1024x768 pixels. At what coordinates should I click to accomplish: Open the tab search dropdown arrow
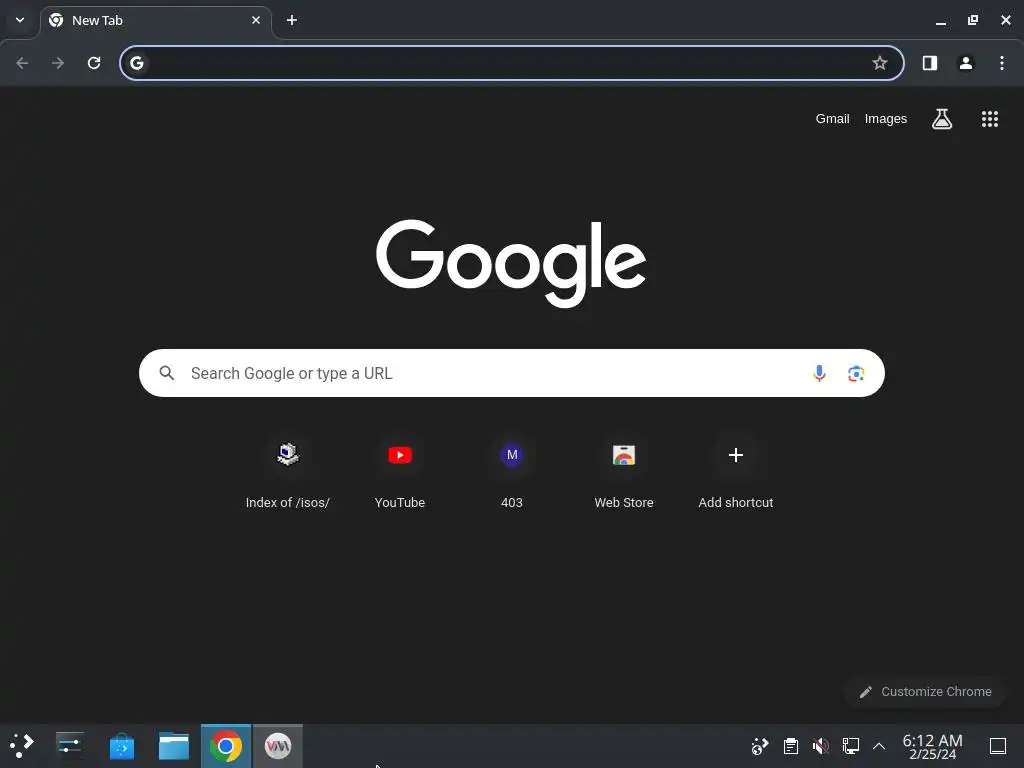click(20, 20)
